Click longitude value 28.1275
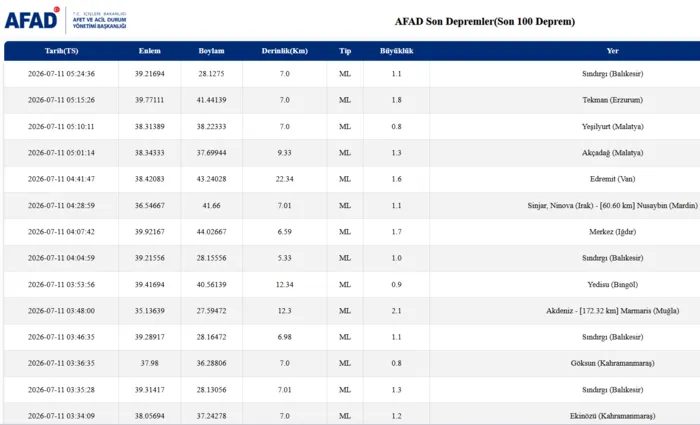This screenshot has height=425, width=700. 211,74
